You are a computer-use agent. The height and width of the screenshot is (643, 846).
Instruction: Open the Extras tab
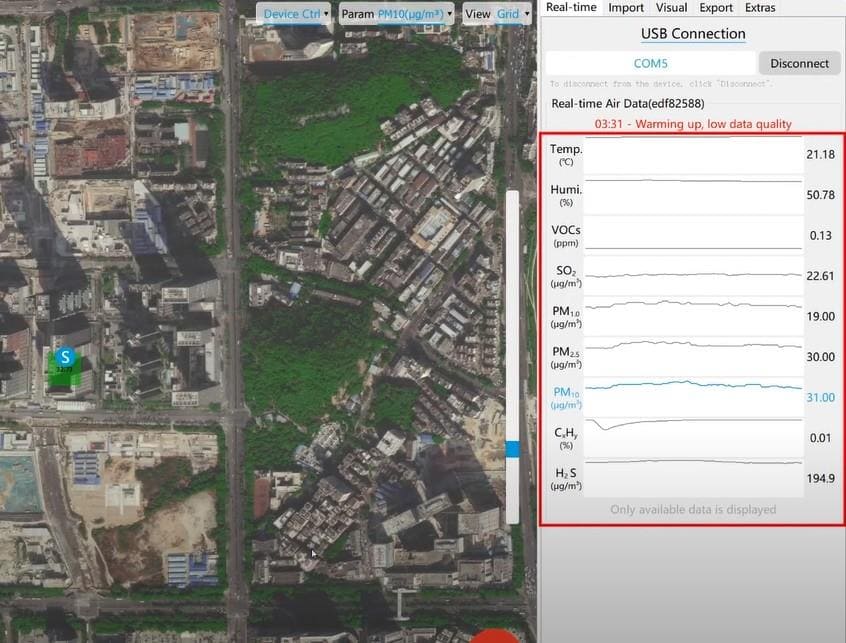(760, 8)
